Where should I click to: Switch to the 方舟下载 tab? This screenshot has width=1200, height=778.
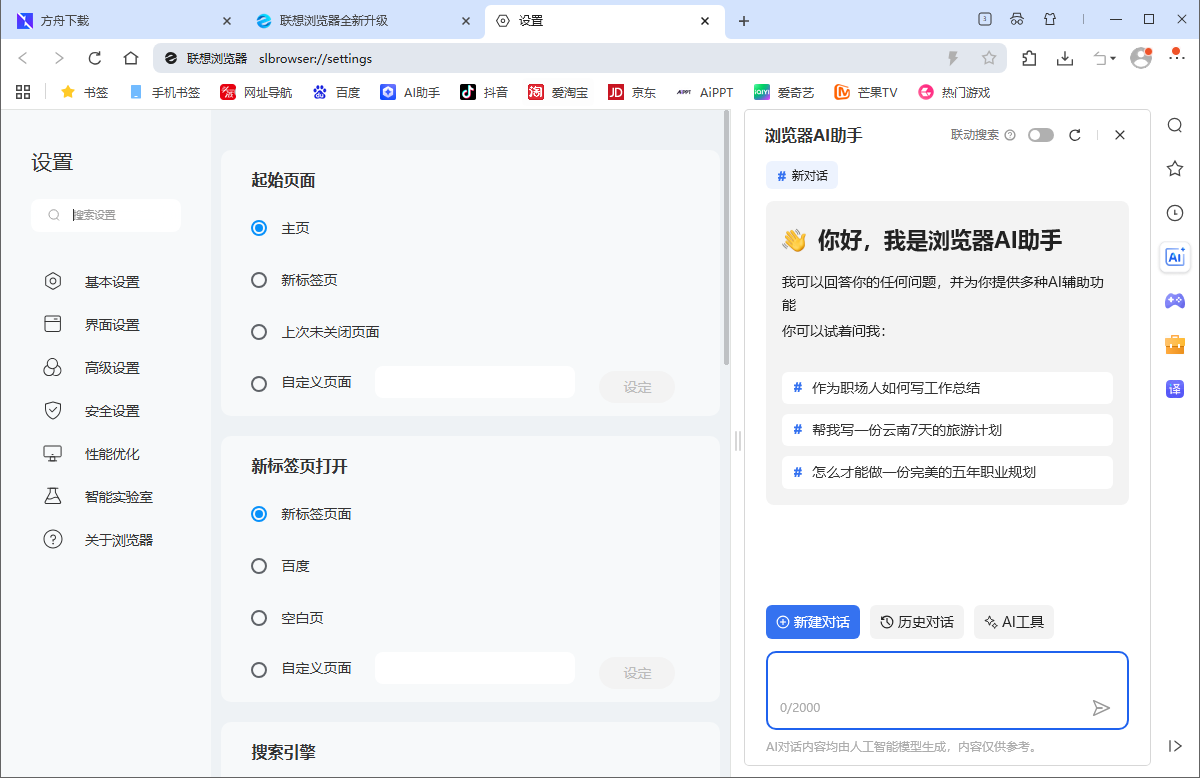click(x=120, y=20)
